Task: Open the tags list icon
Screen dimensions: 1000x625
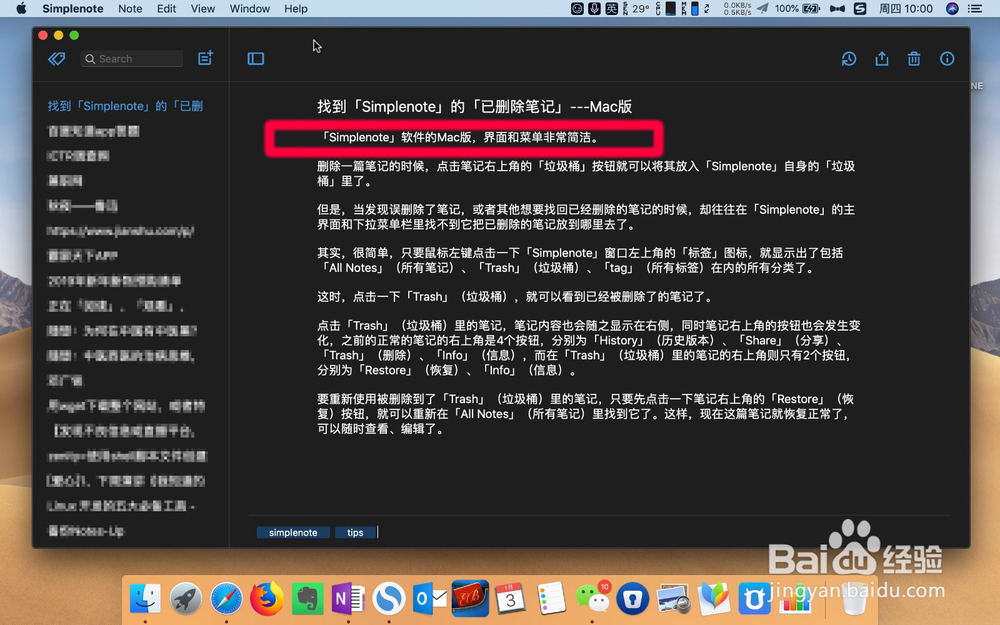Action: point(57,59)
